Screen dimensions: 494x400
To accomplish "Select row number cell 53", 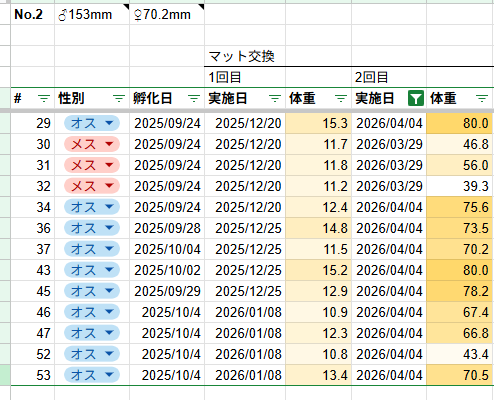I will coord(33,375).
